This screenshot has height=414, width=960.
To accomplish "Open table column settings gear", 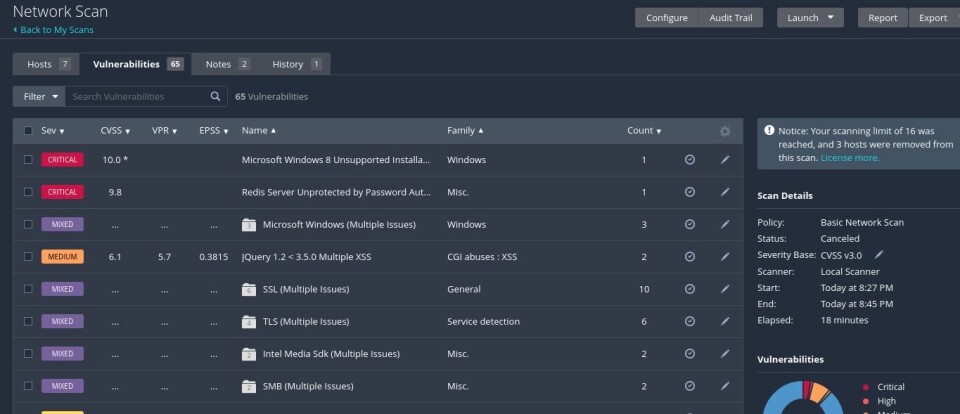I will (725, 131).
